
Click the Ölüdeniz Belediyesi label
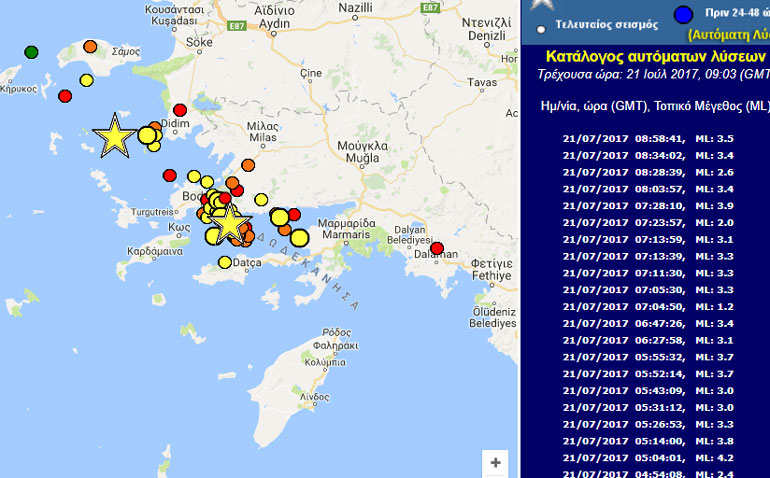(x=495, y=318)
